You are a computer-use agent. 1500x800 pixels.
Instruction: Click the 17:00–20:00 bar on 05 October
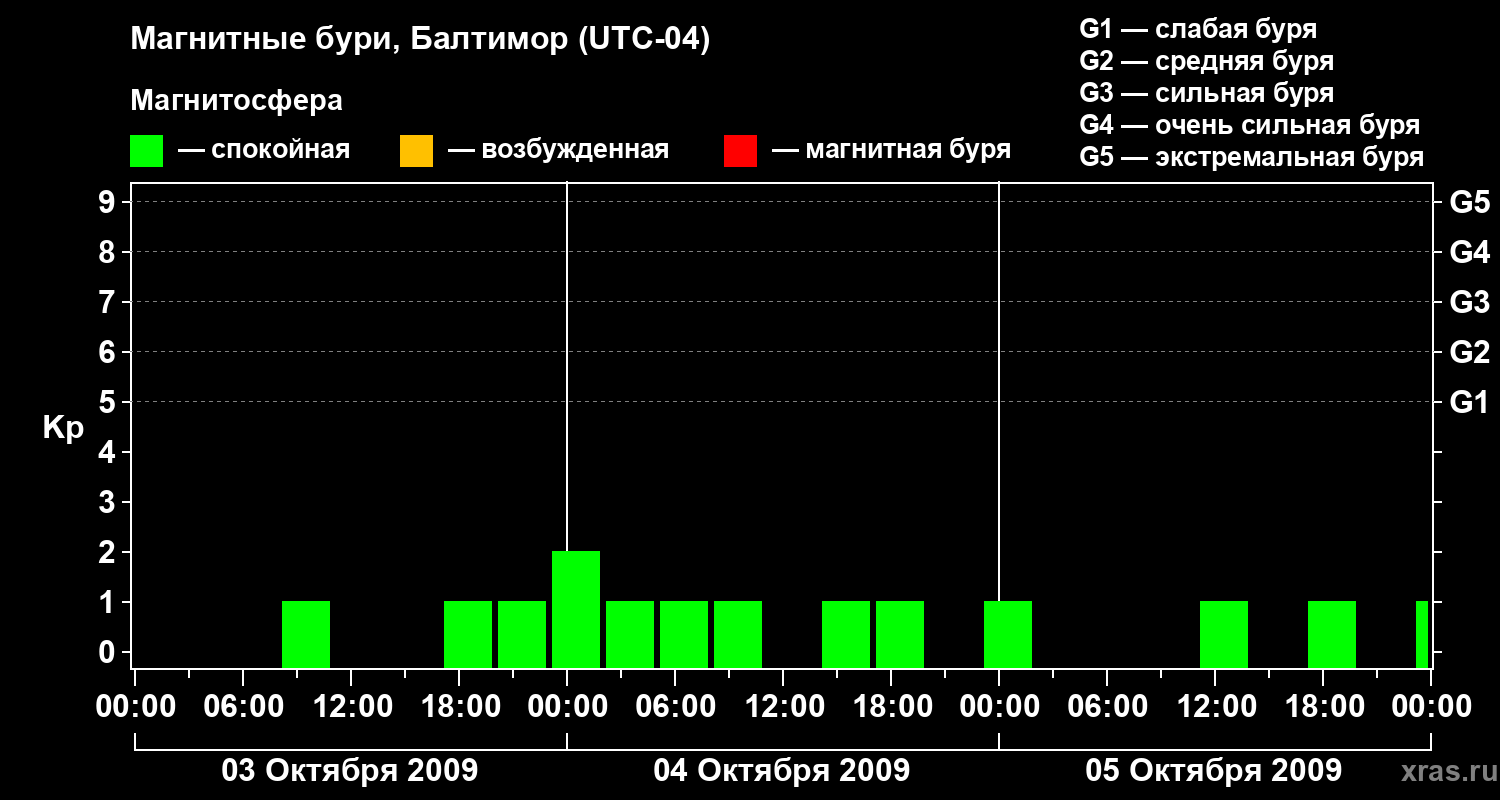click(x=1332, y=634)
